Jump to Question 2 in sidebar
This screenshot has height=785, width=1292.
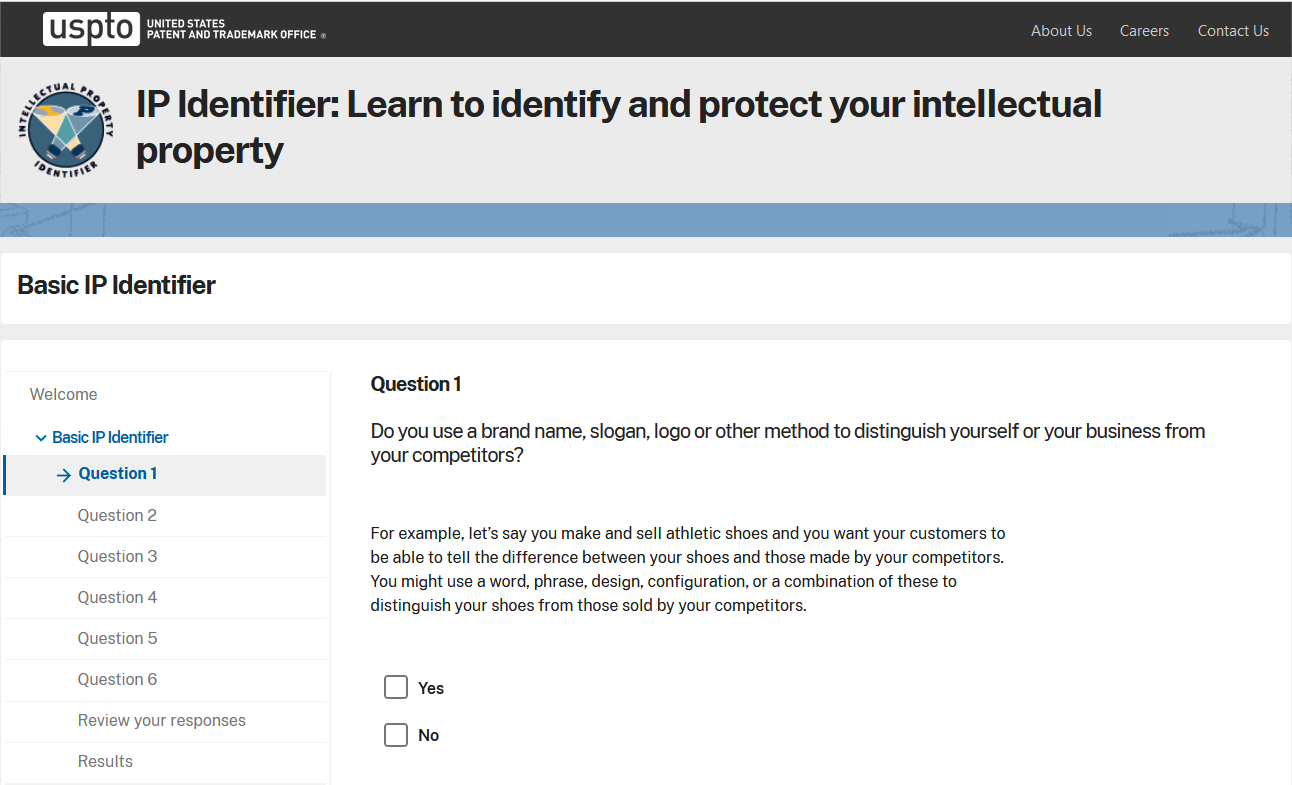(117, 515)
